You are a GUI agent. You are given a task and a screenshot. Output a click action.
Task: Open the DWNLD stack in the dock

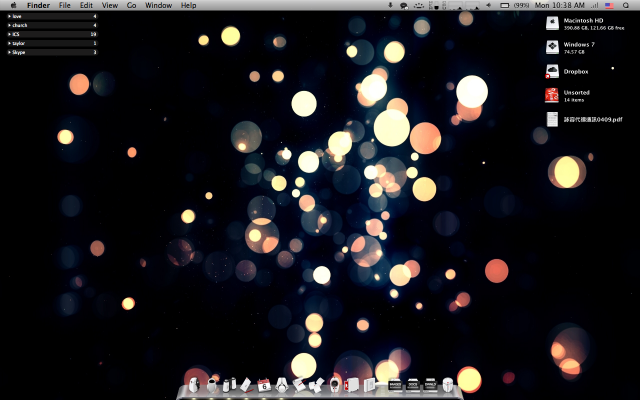point(430,385)
